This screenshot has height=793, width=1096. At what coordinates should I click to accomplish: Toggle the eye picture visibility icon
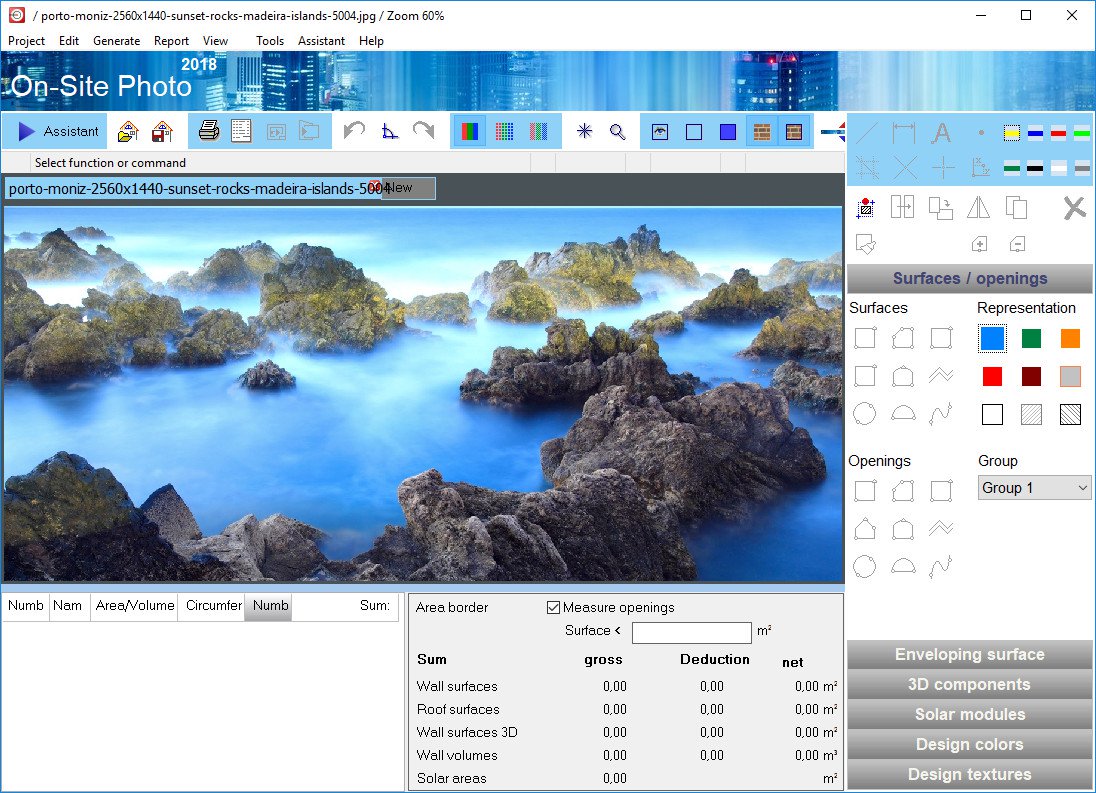click(660, 131)
